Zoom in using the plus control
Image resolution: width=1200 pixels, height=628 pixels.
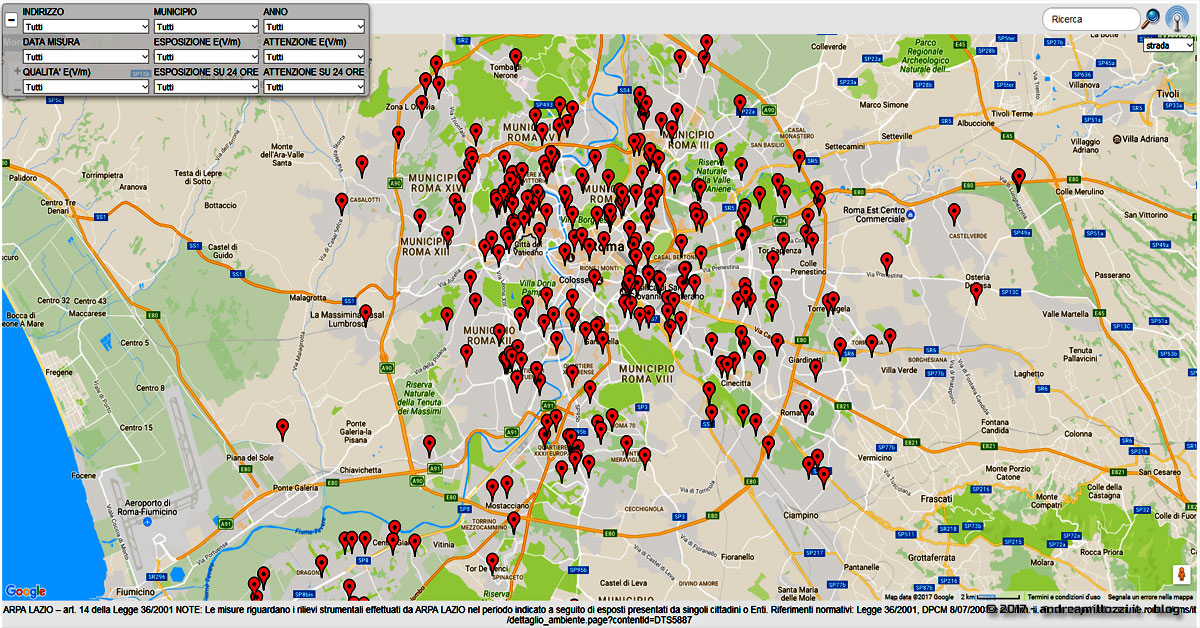point(16,71)
